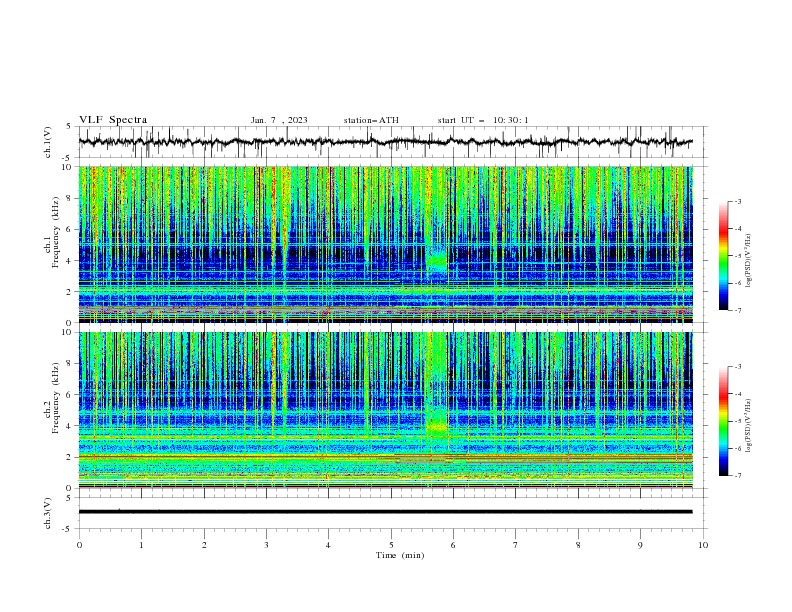Click the ch.2 spectrogram burst near 4 kHz
This screenshot has height=612, width=792.
pyautogui.click(x=437, y=427)
